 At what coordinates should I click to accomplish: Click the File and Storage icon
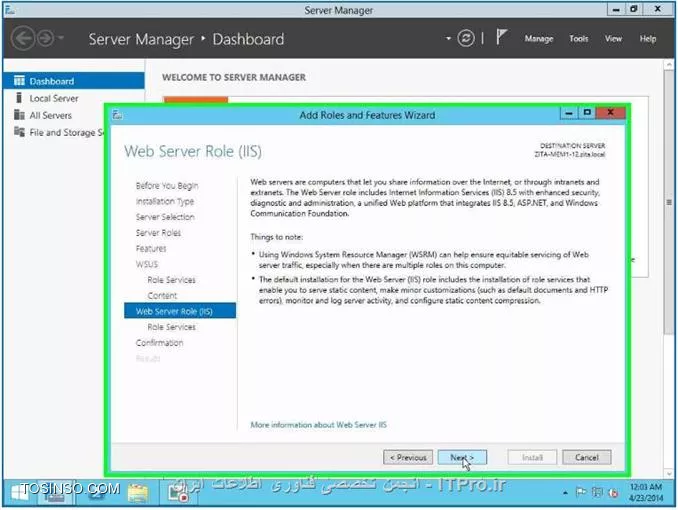click(x=19, y=132)
